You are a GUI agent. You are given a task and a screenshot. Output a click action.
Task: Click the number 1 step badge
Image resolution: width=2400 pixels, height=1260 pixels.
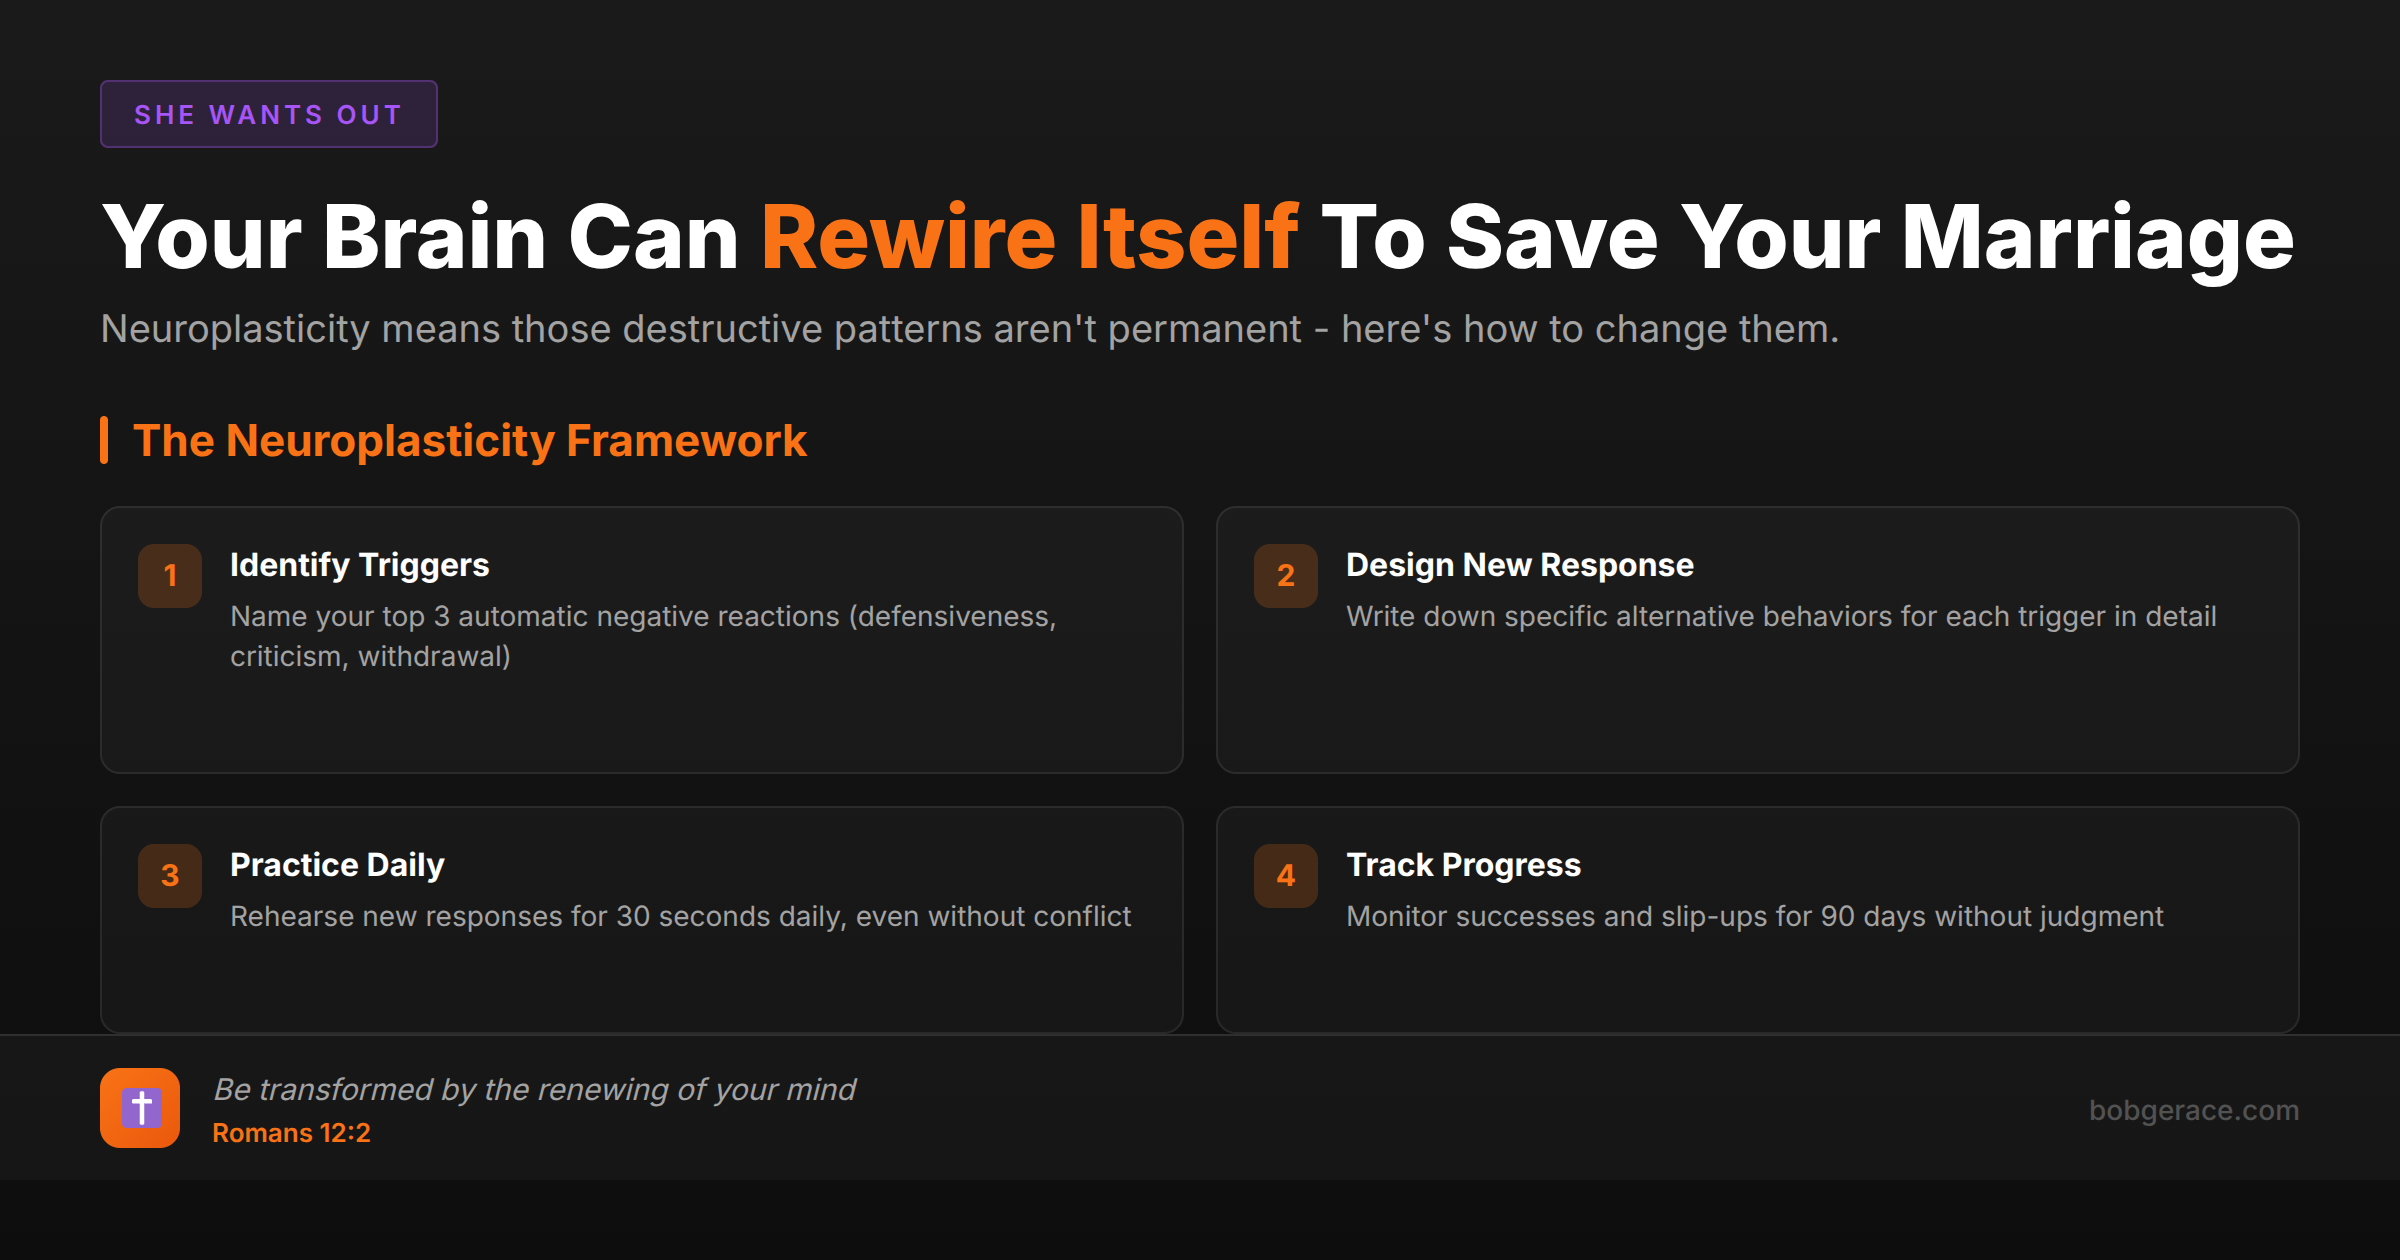pos(170,576)
